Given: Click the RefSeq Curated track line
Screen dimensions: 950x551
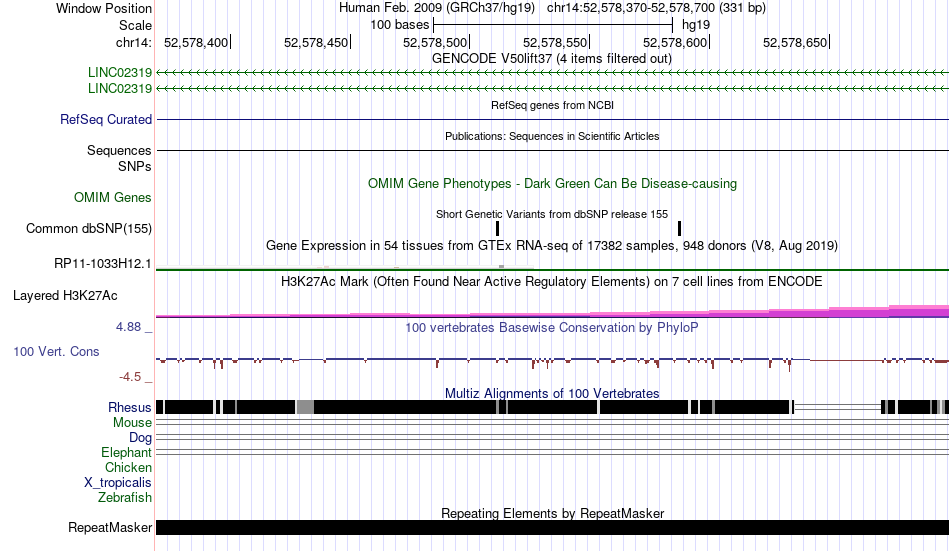Looking at the screenshot, I should click(x=553, y=119).
